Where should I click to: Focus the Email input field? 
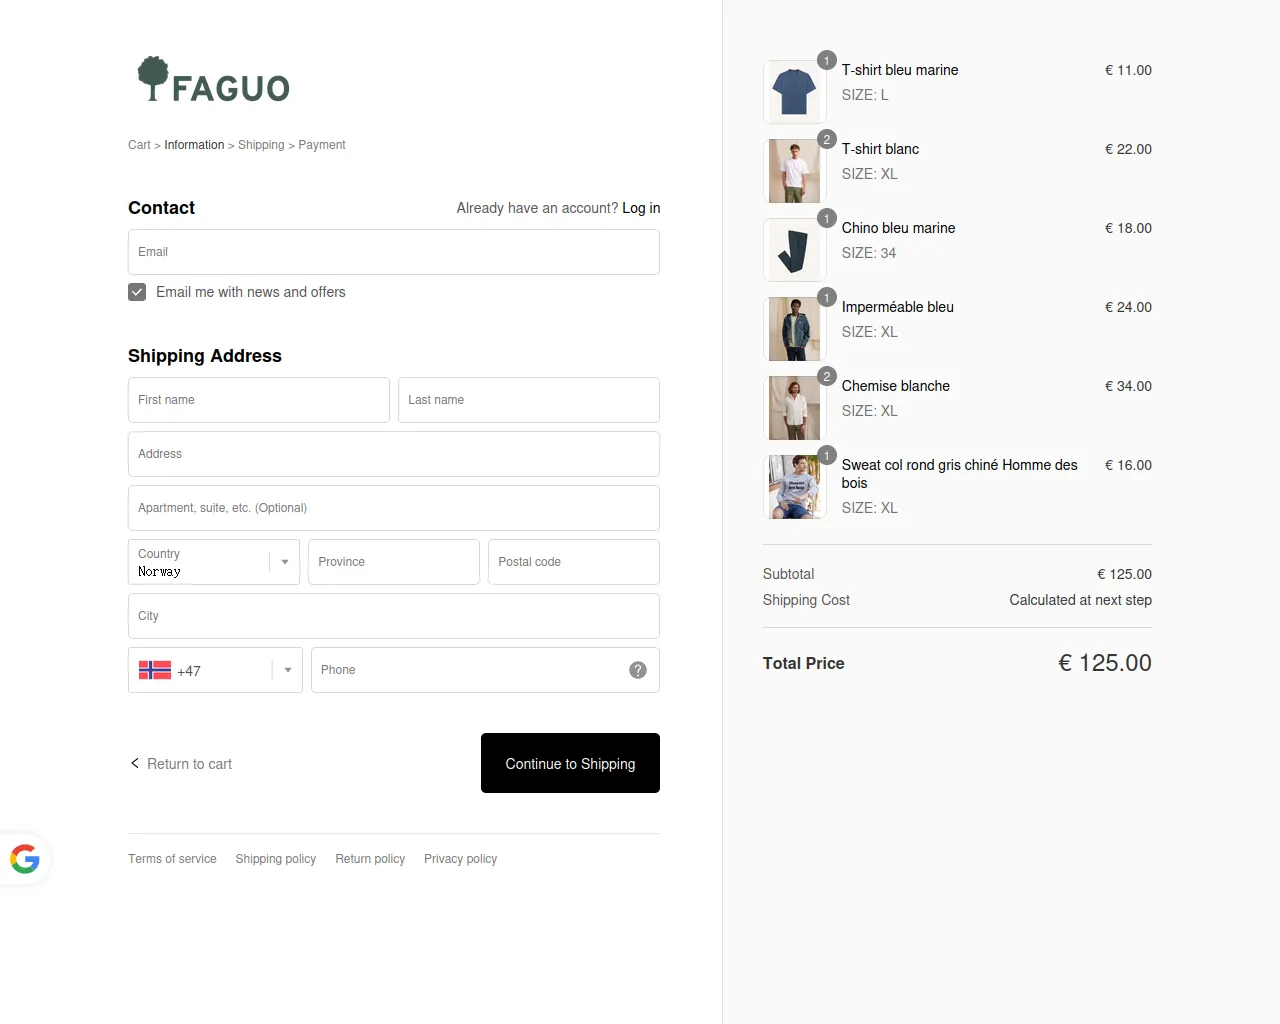coord(394,252)
